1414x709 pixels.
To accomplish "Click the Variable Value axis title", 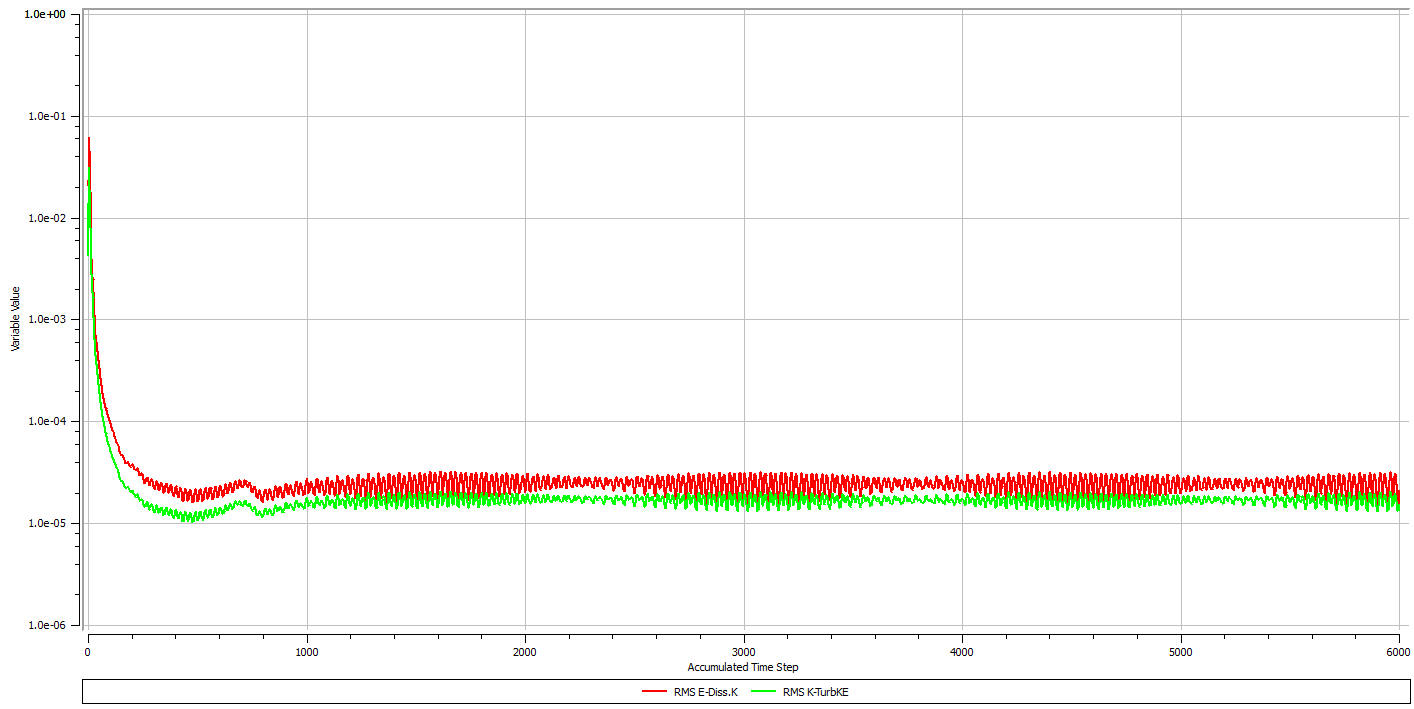I will point(15,321).
